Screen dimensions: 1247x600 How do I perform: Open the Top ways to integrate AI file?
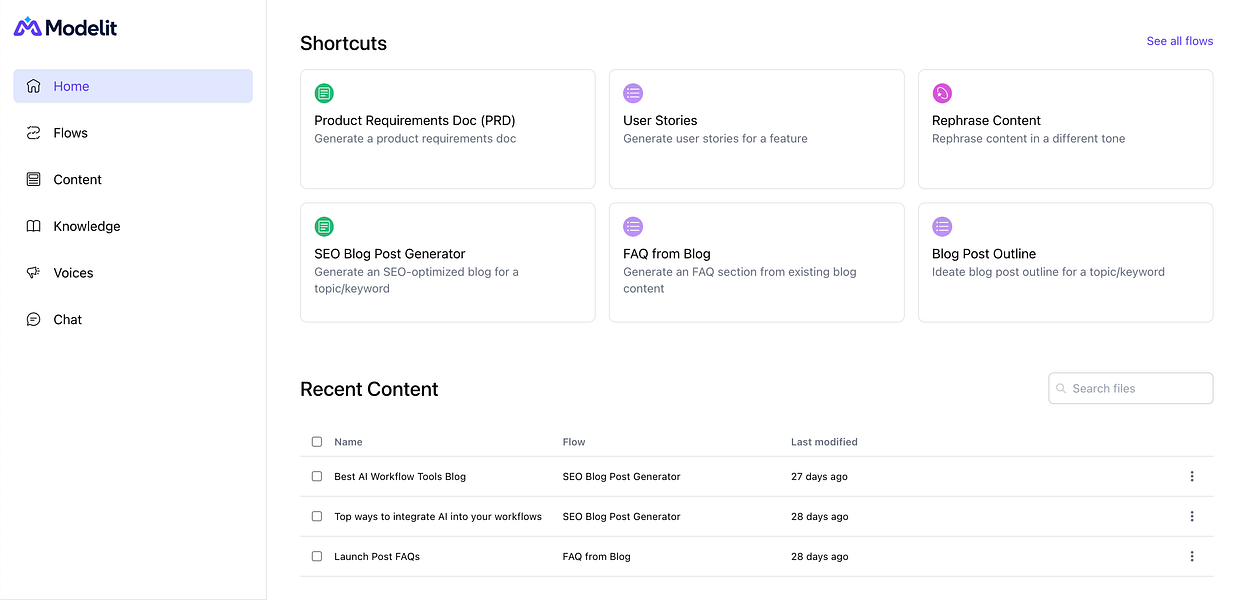438,517
